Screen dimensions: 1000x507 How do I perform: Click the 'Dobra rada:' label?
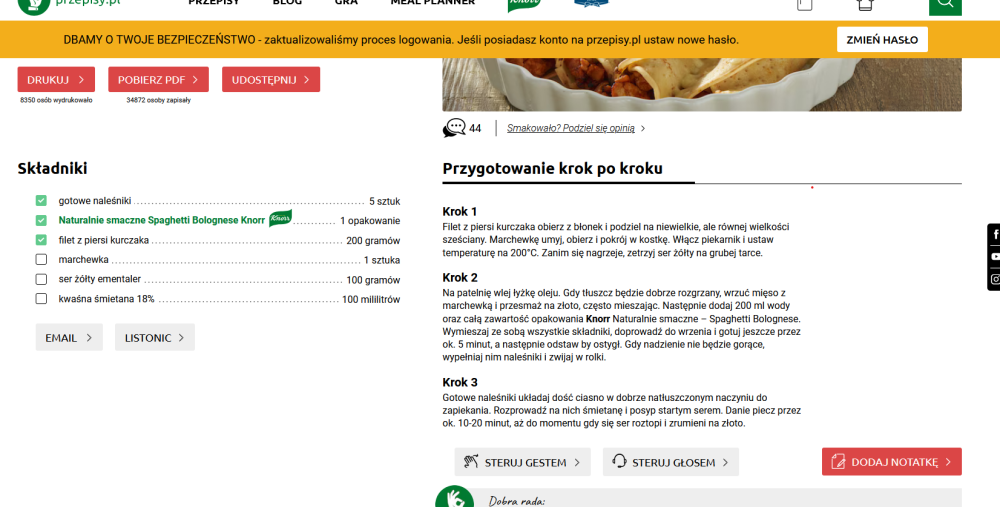(x=517, y=501)
